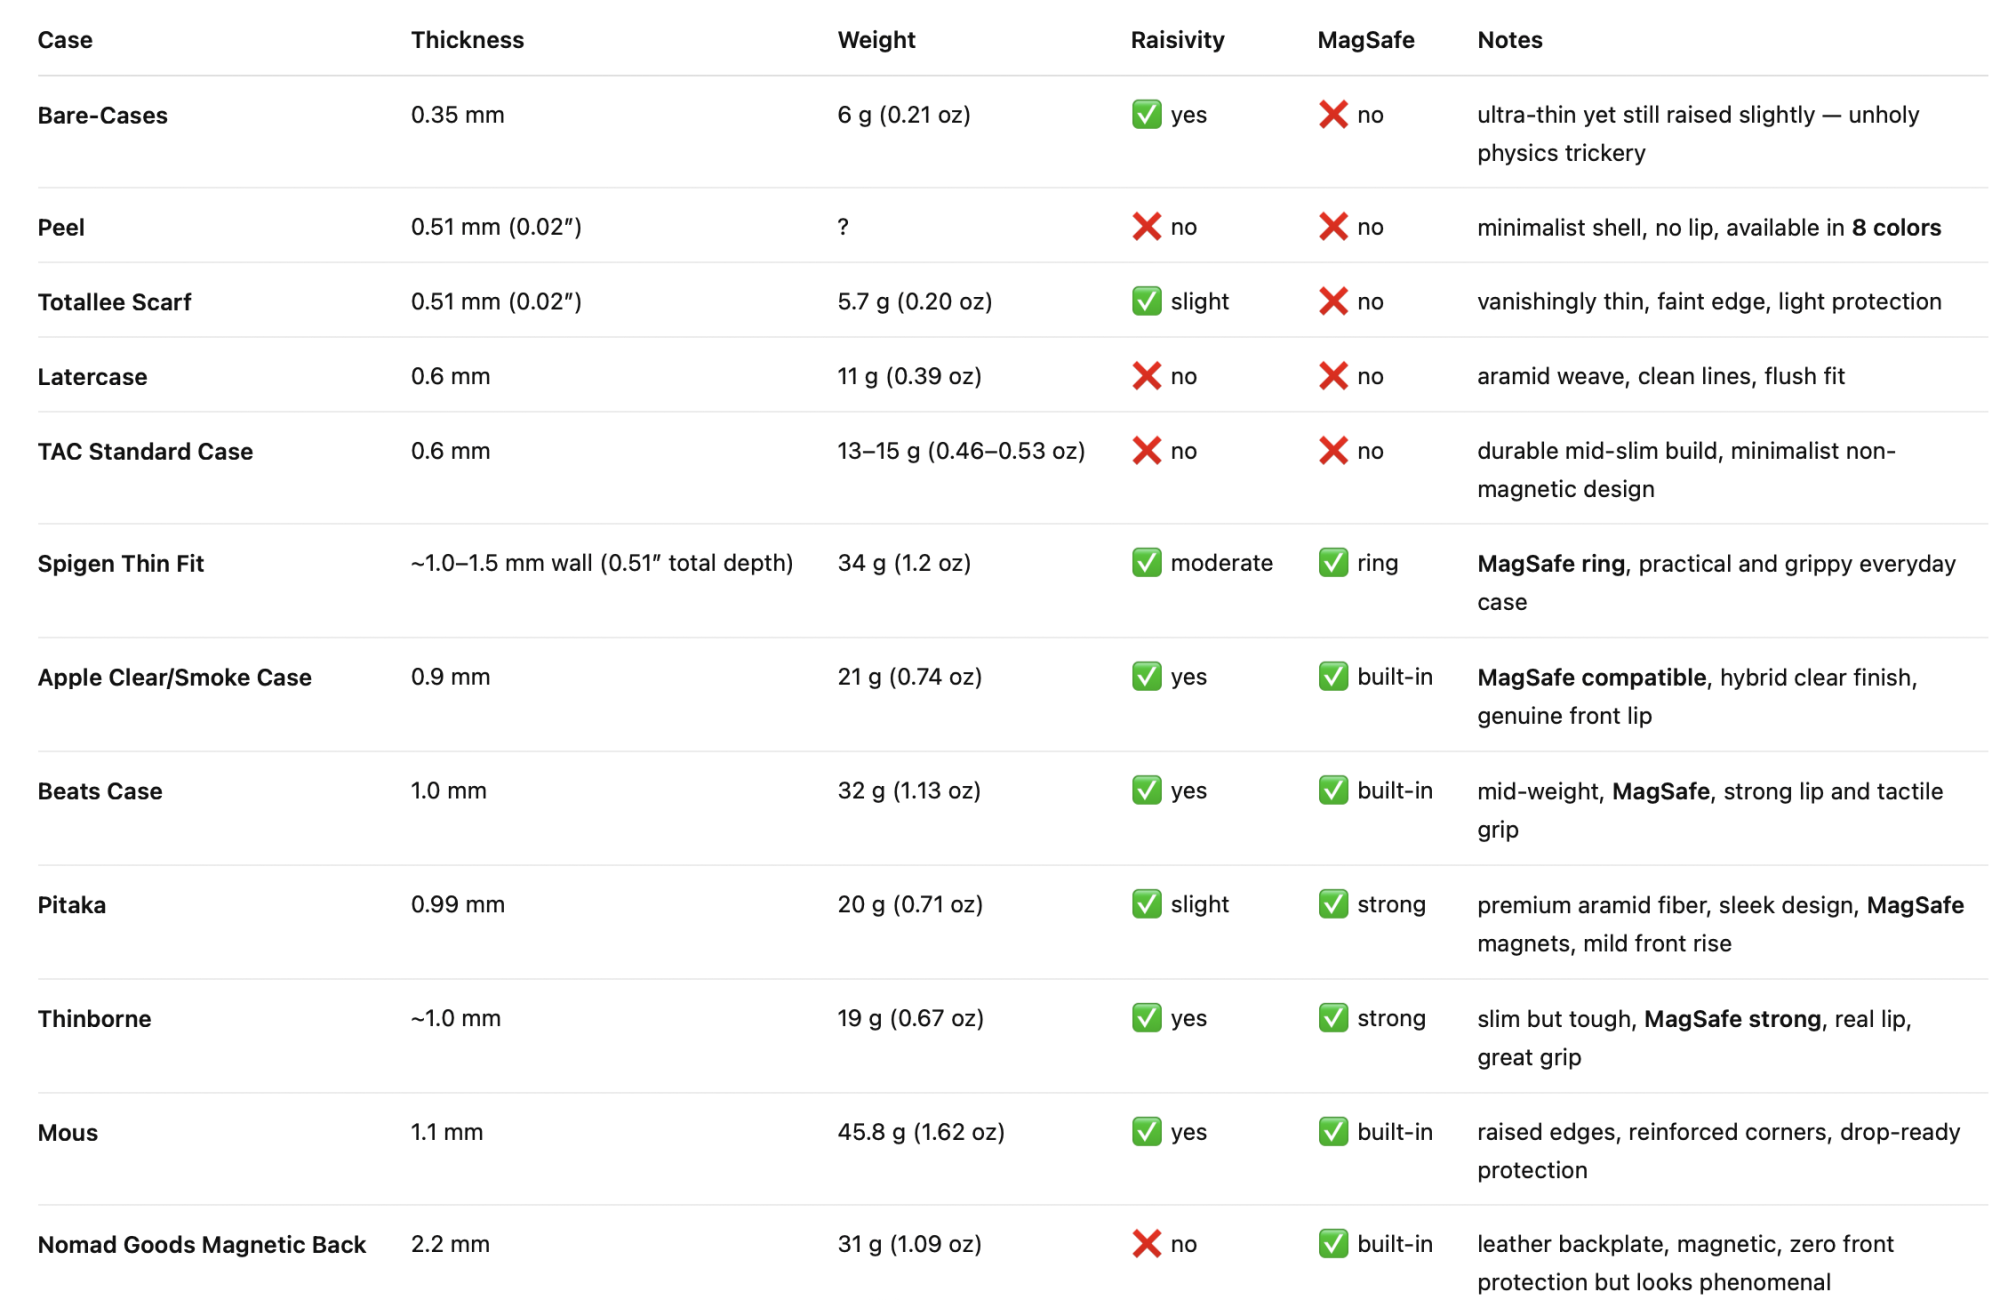Click the red X in Latercase MagSafe cell
2000x1300 pixels.
pyautogui.click(x=1333, y=376)
